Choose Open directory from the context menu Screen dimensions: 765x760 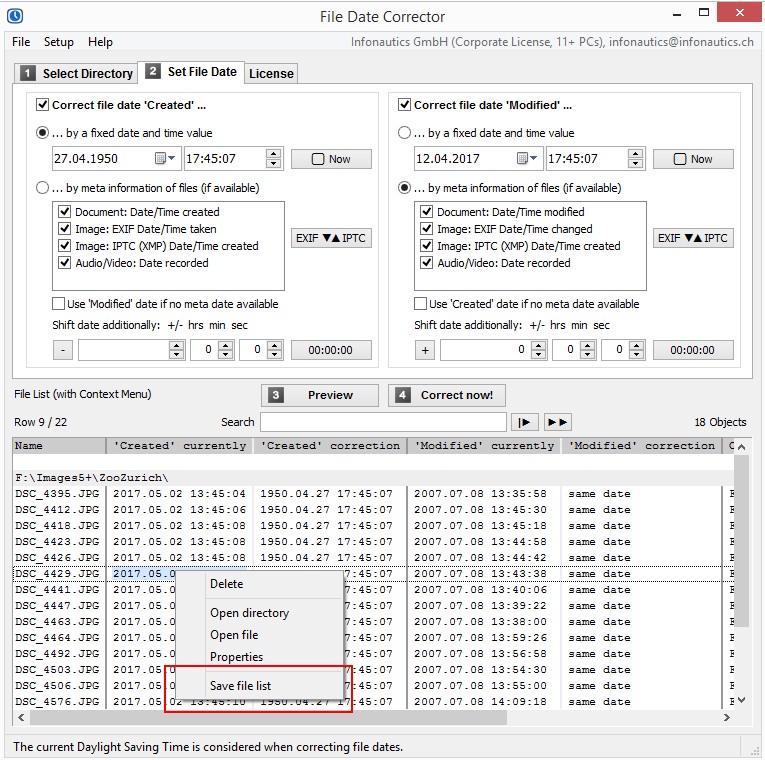259,613
